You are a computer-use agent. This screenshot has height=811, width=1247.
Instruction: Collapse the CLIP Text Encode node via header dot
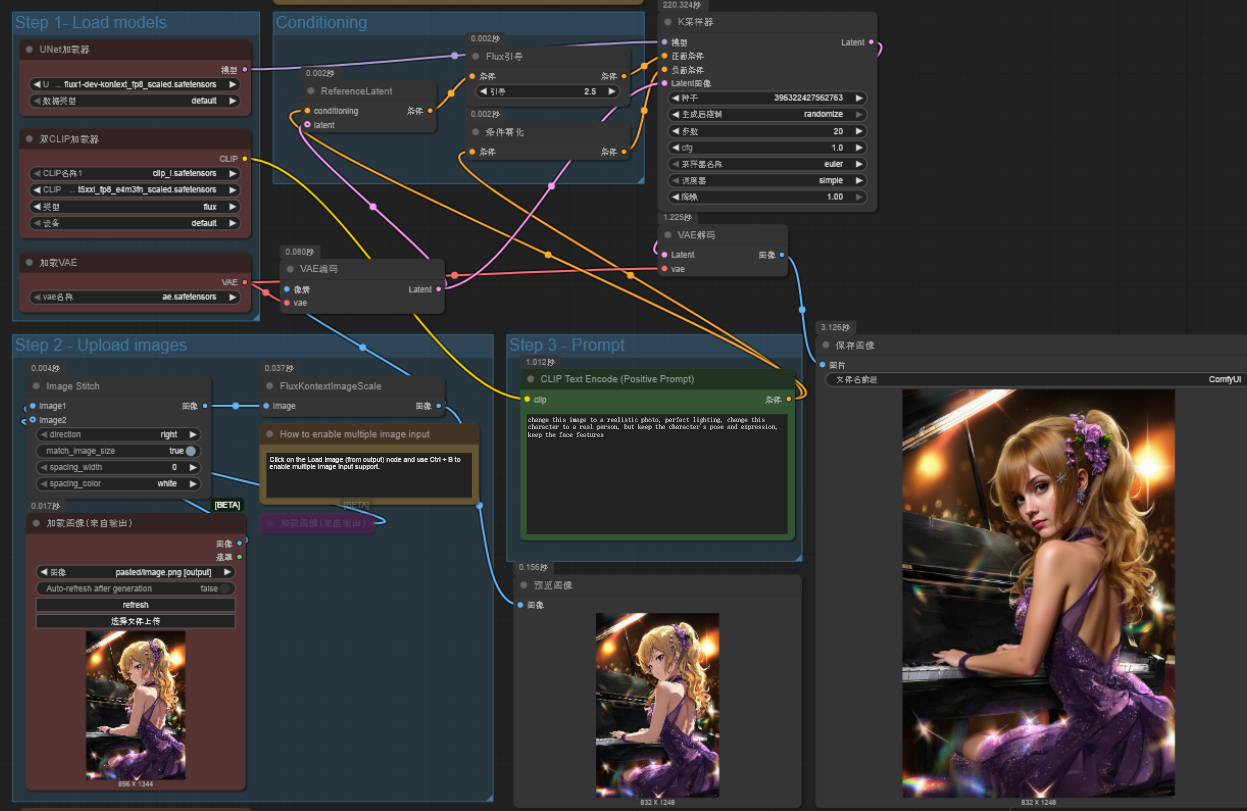tap(530, 379)
